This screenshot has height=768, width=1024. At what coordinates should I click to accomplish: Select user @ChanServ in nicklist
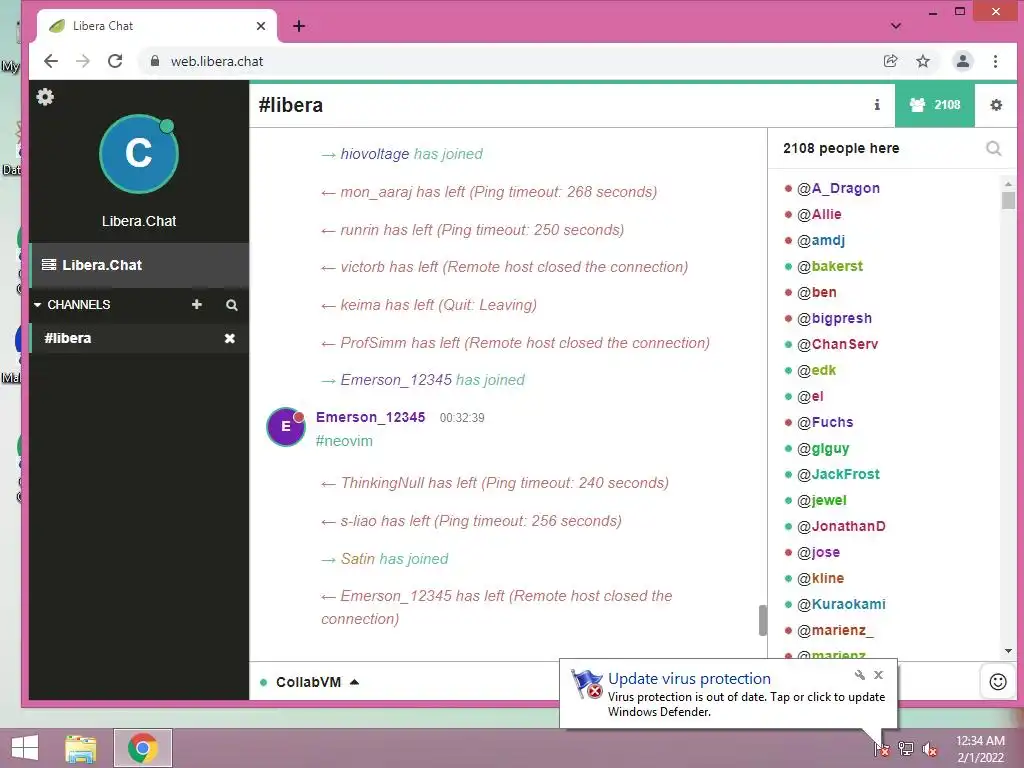(x=837, y=344)
